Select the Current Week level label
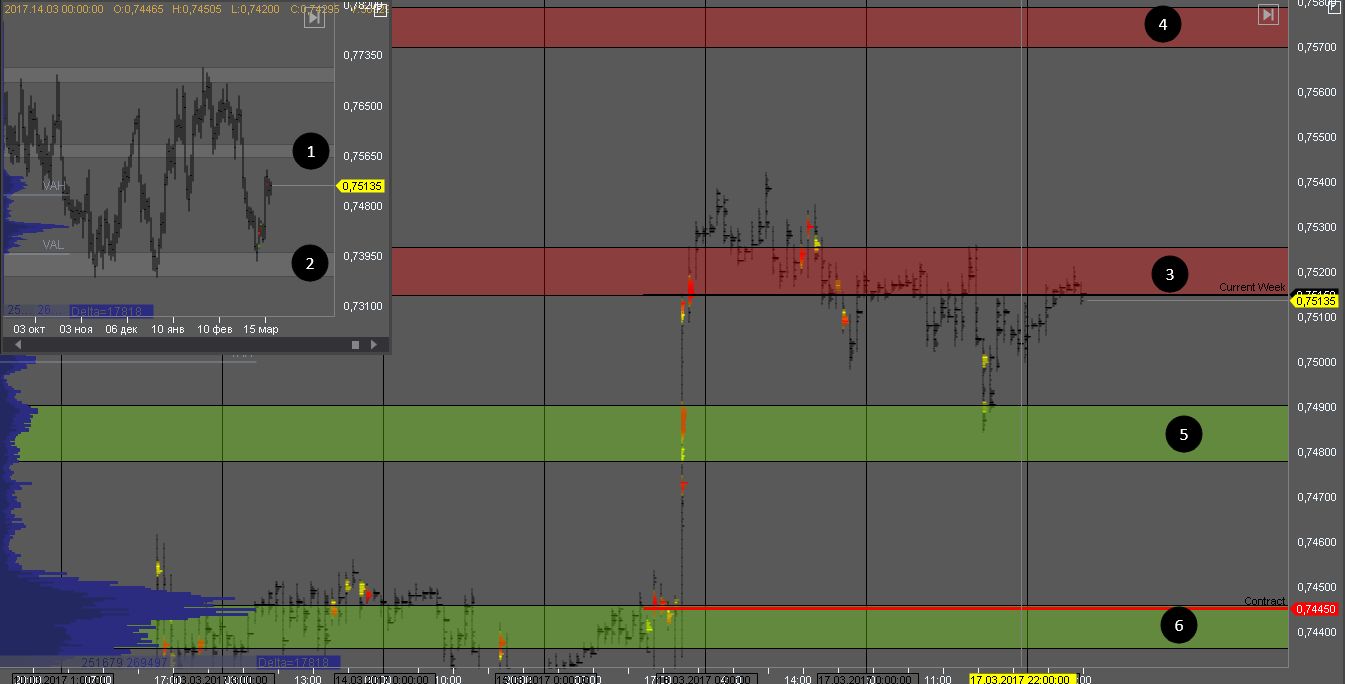This screenshot has width=1345, height=684. pos(1251,288)
